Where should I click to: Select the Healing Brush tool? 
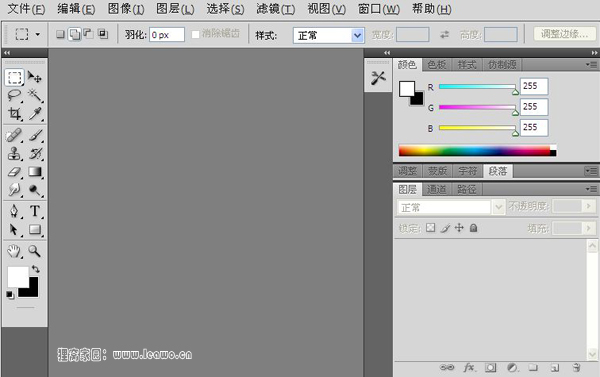[x=14, y=135]
